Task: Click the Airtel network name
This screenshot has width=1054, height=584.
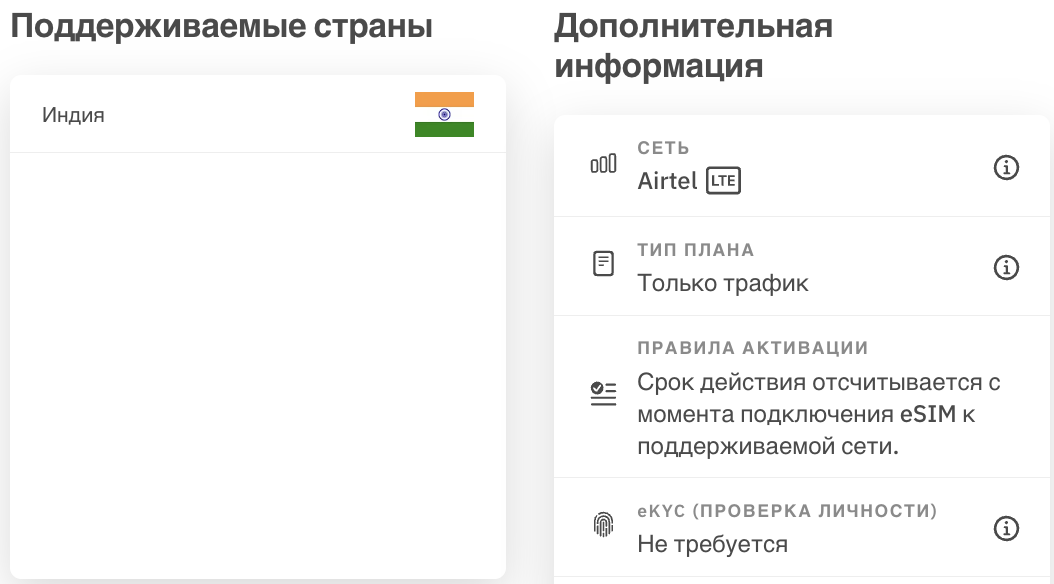Action: coord(667,181)
